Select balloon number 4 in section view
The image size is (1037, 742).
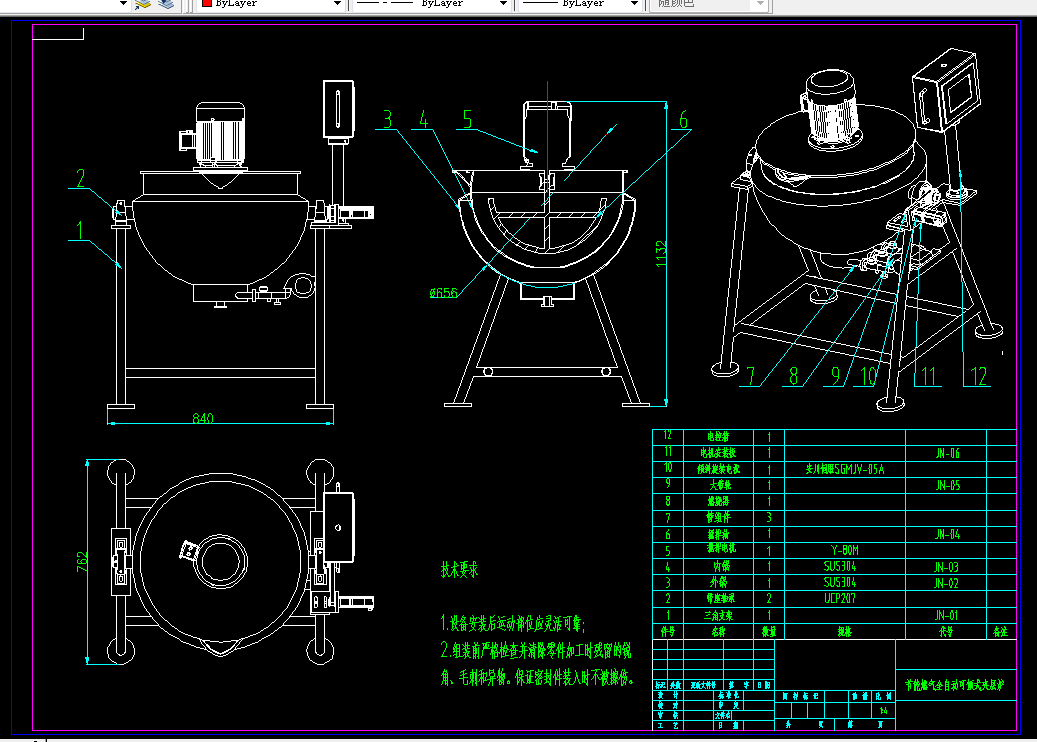click(x=423, y=119)
